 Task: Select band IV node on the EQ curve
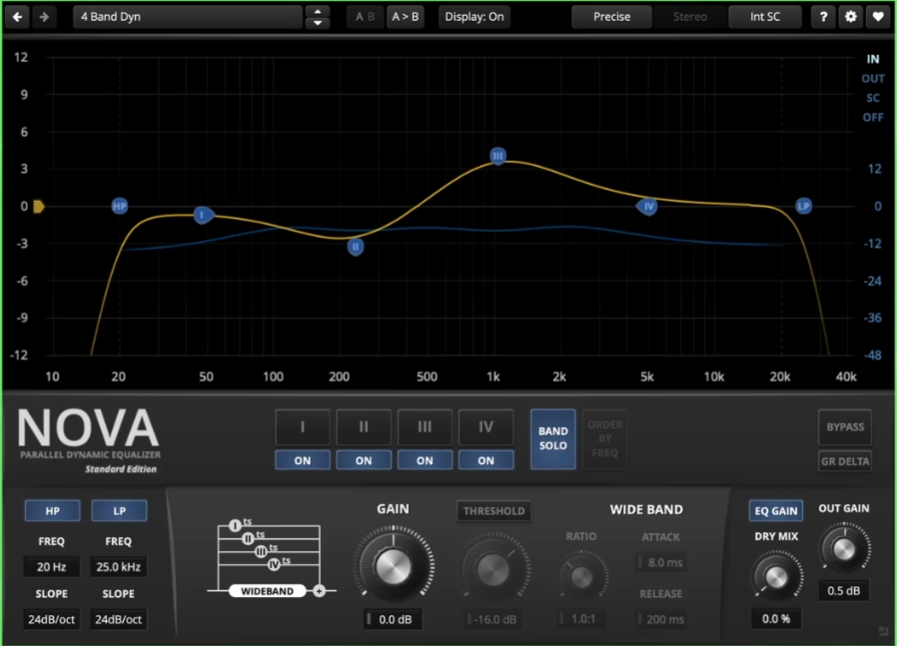tap(647, 207)
